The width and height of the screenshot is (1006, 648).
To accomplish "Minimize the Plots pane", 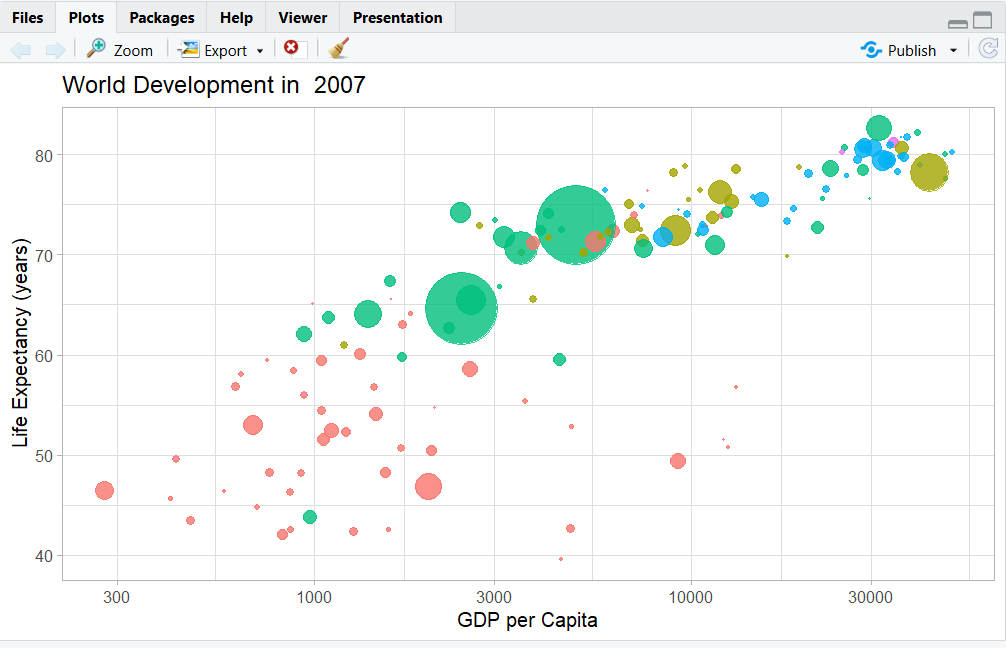I will click(x=958, y=22).
